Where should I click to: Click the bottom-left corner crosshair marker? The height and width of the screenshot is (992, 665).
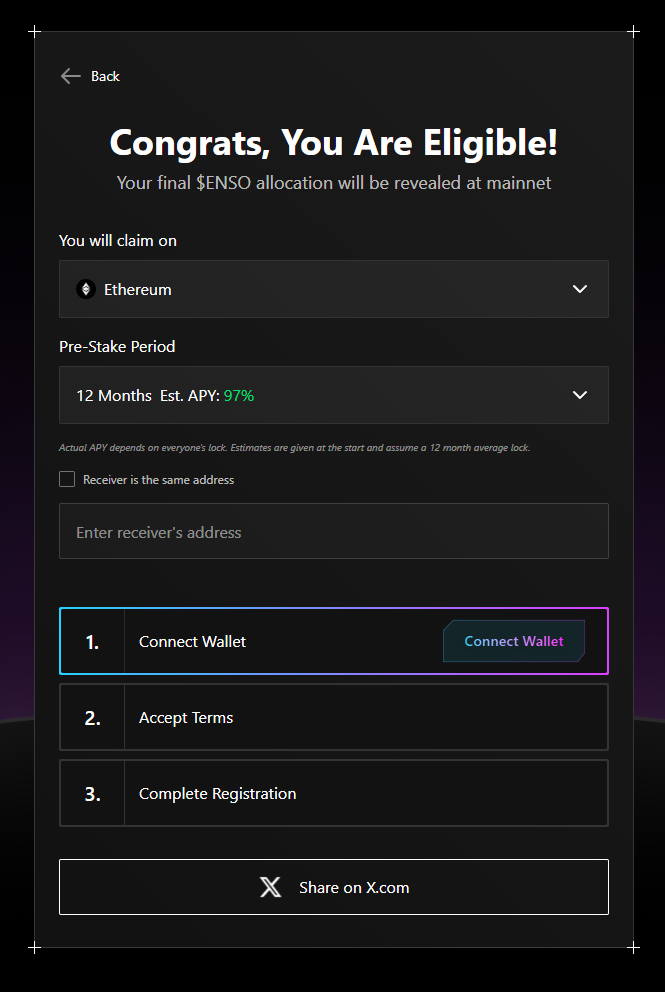tap(35, 947)
